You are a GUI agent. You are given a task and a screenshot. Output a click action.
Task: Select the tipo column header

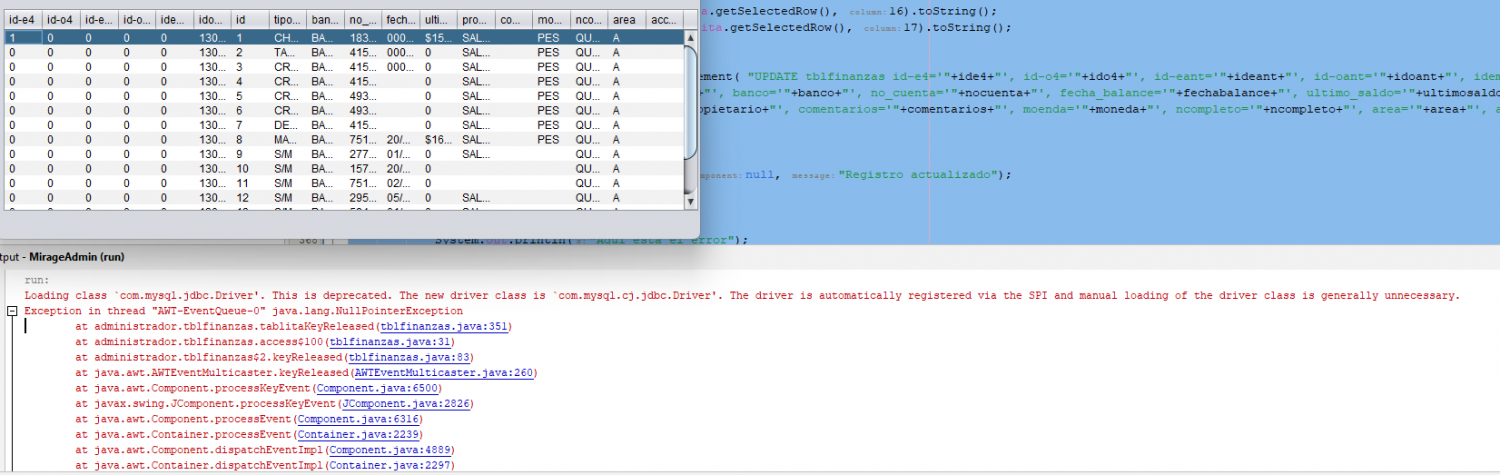[x=288, y=20]
